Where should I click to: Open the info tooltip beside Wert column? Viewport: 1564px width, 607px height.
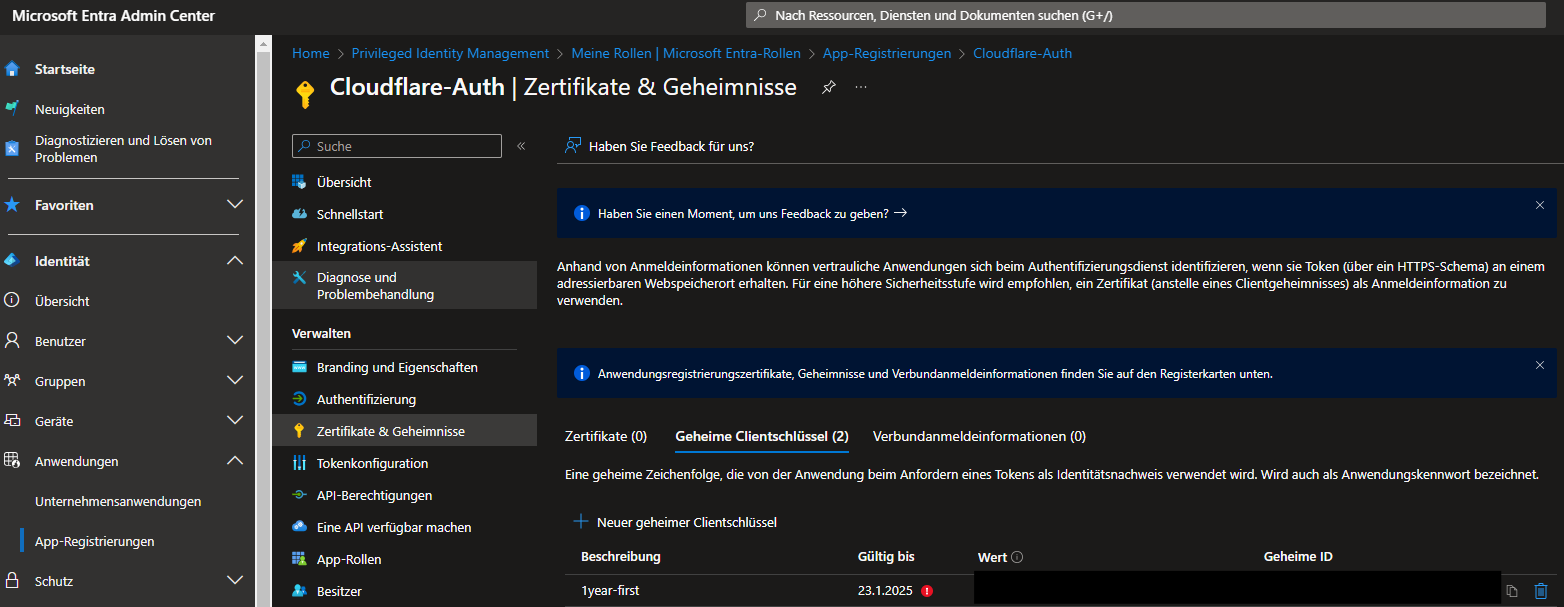[1017, 557]
